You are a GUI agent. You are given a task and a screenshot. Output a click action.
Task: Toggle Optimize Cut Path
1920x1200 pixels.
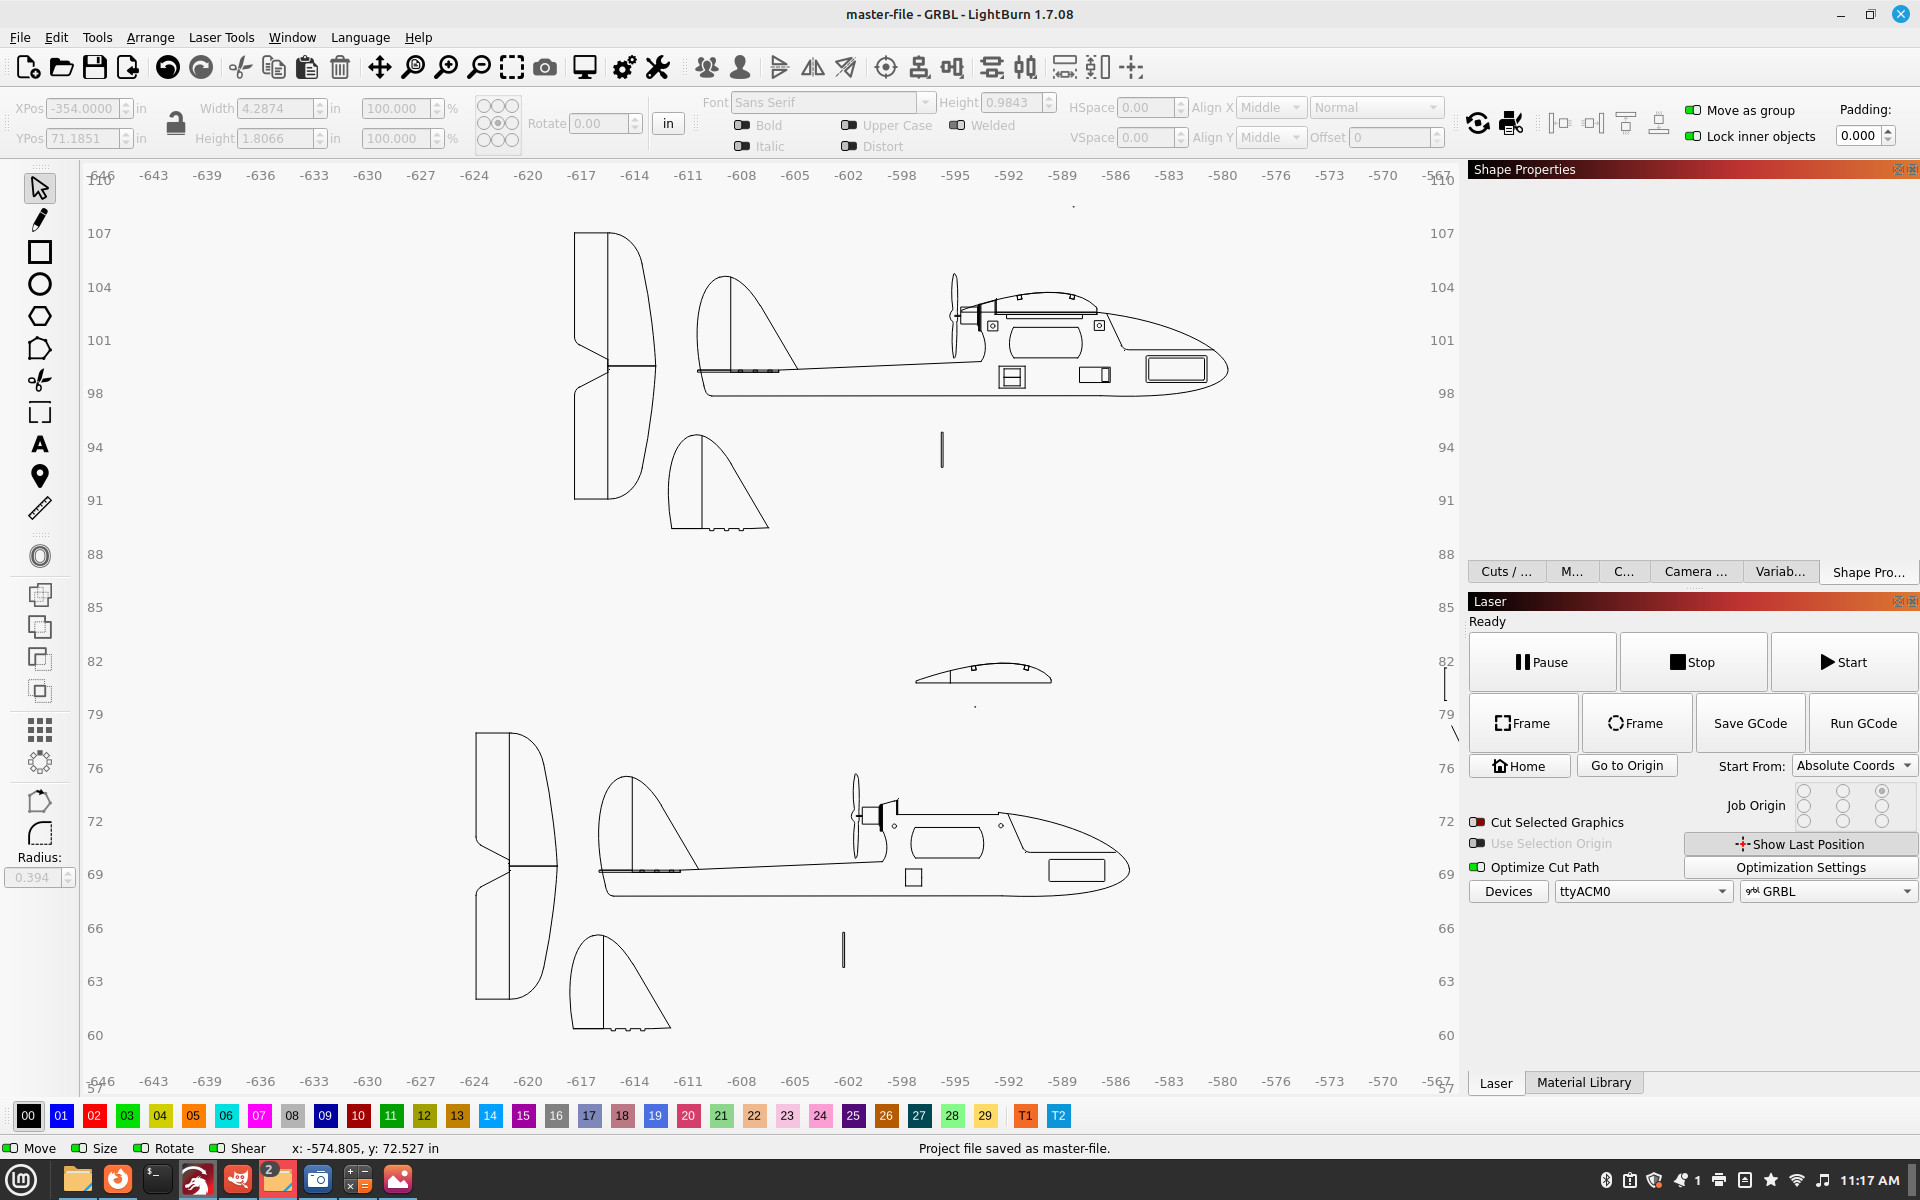[x=1477, y=867]
